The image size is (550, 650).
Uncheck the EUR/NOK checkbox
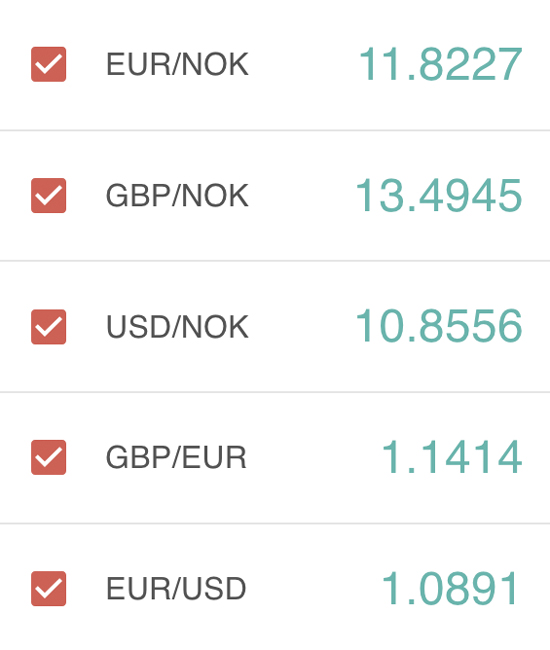pos(48,64)
